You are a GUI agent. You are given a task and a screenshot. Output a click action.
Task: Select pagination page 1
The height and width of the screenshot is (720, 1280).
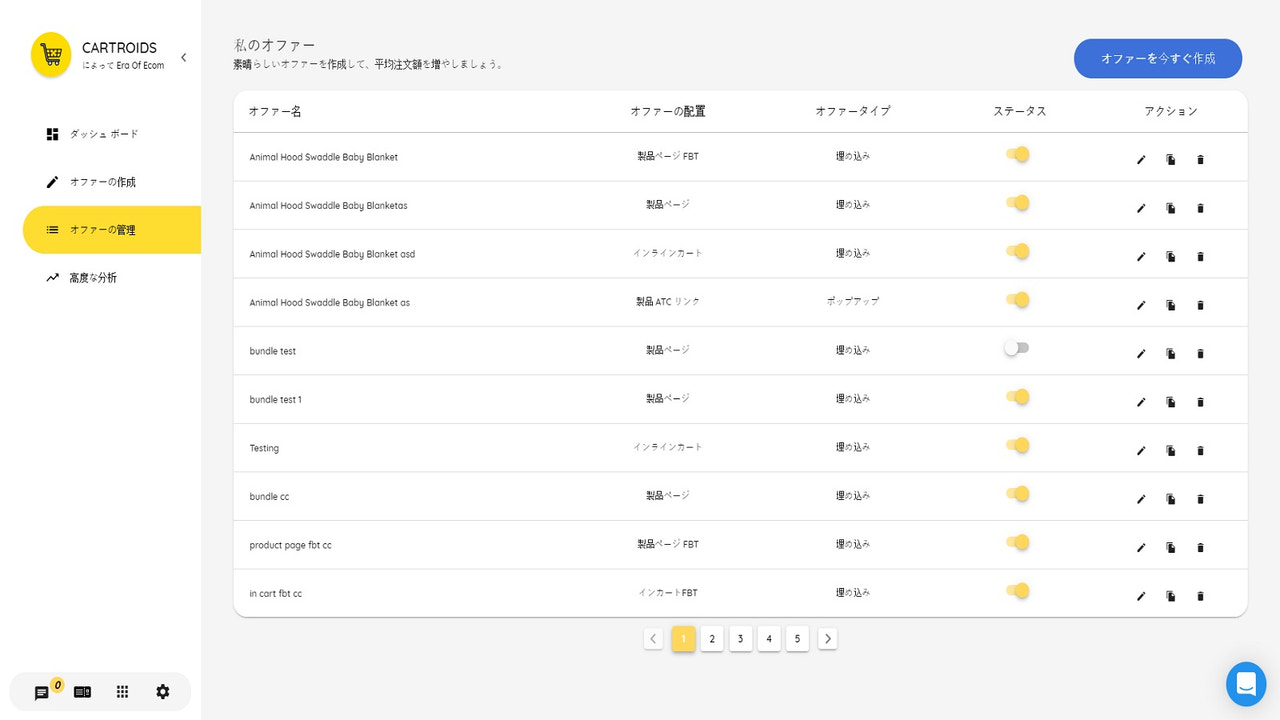[684, 639]
